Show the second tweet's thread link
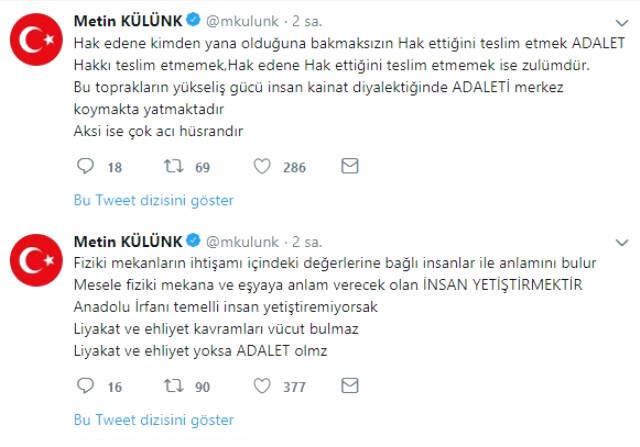The height and width of the screenshot is (447, 640). (x=153, y=419)
